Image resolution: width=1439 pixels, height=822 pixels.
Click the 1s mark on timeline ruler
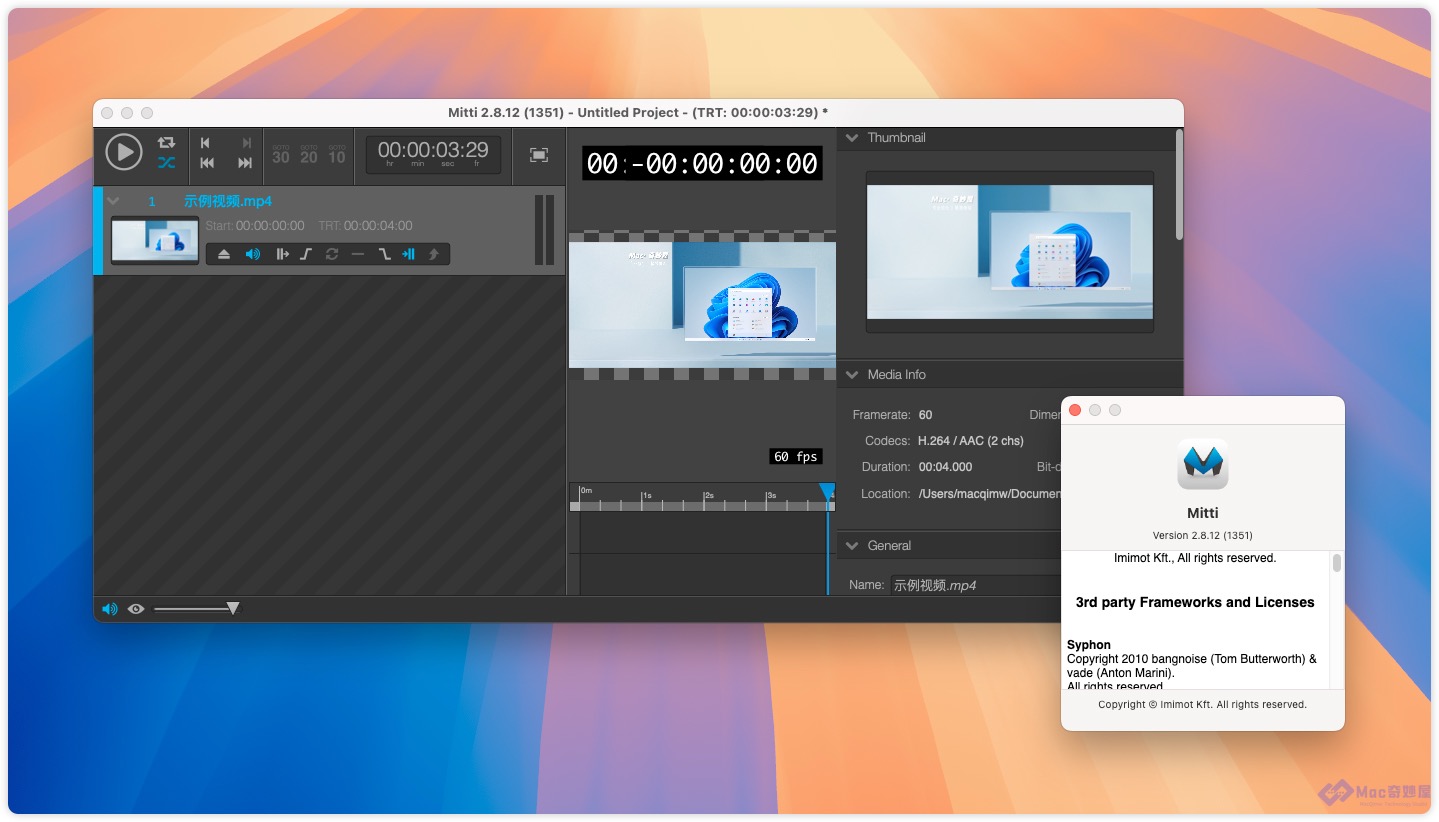(646, 495)
